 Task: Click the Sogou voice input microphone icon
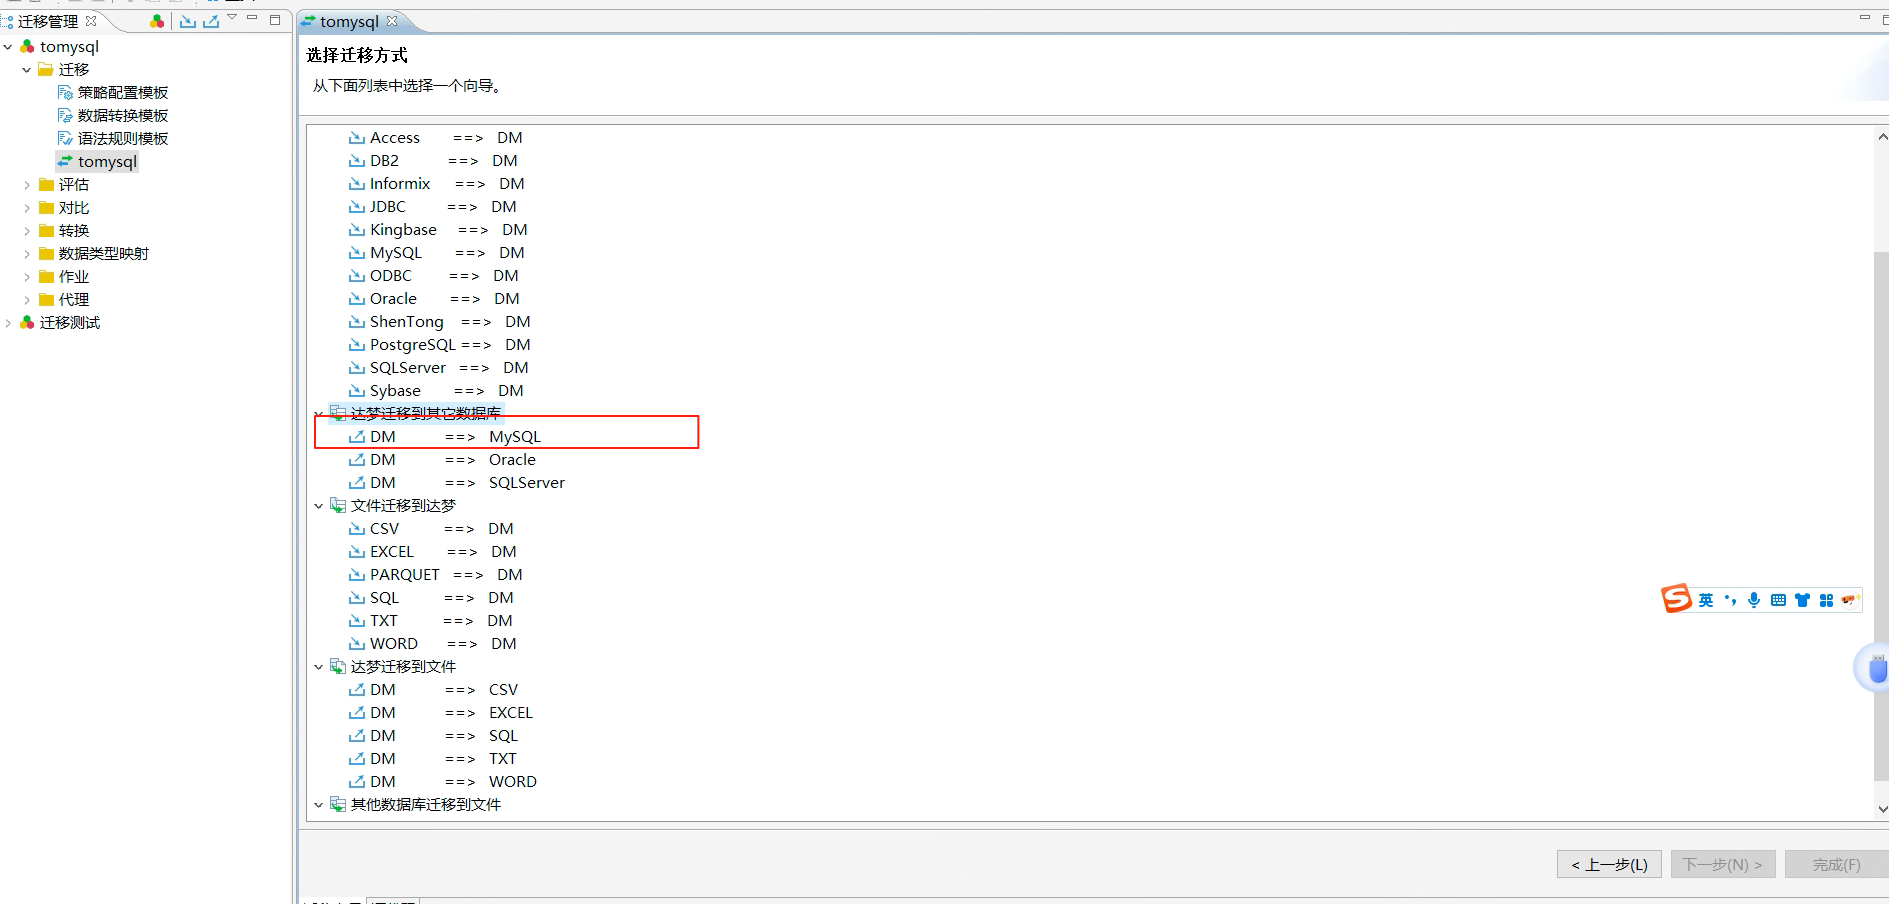pos(1754,600)
